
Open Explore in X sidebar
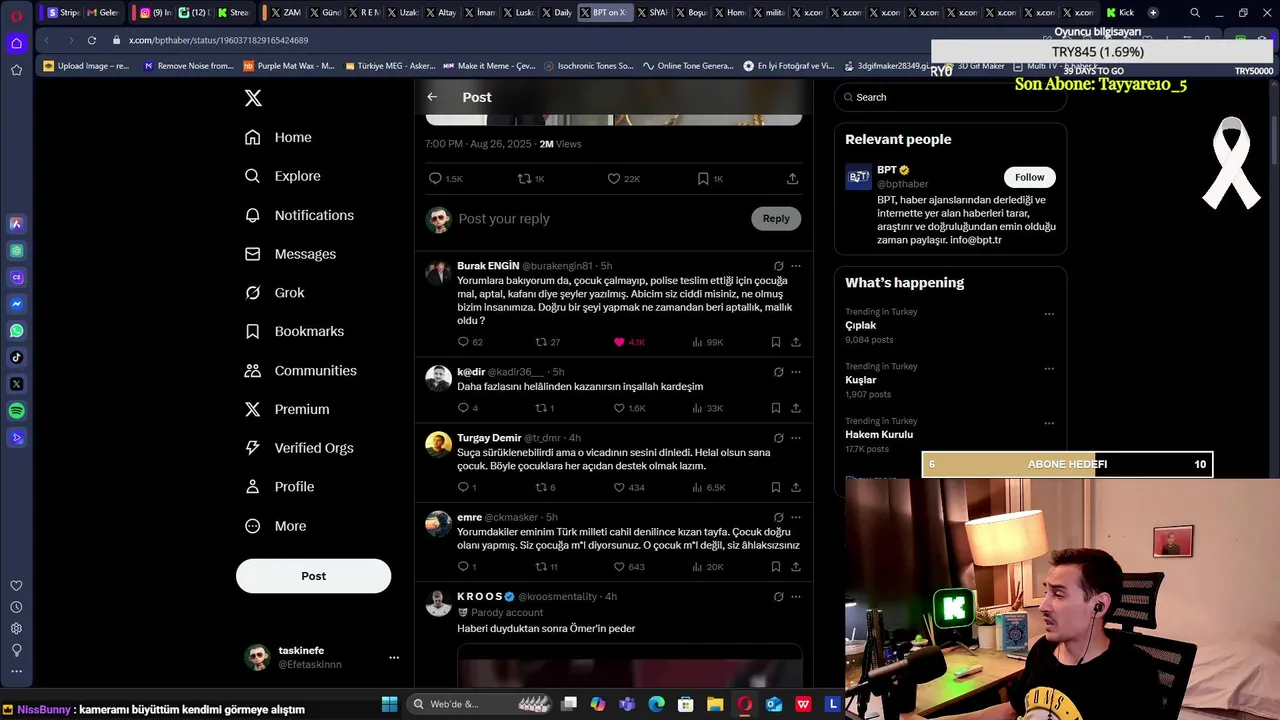283,176
